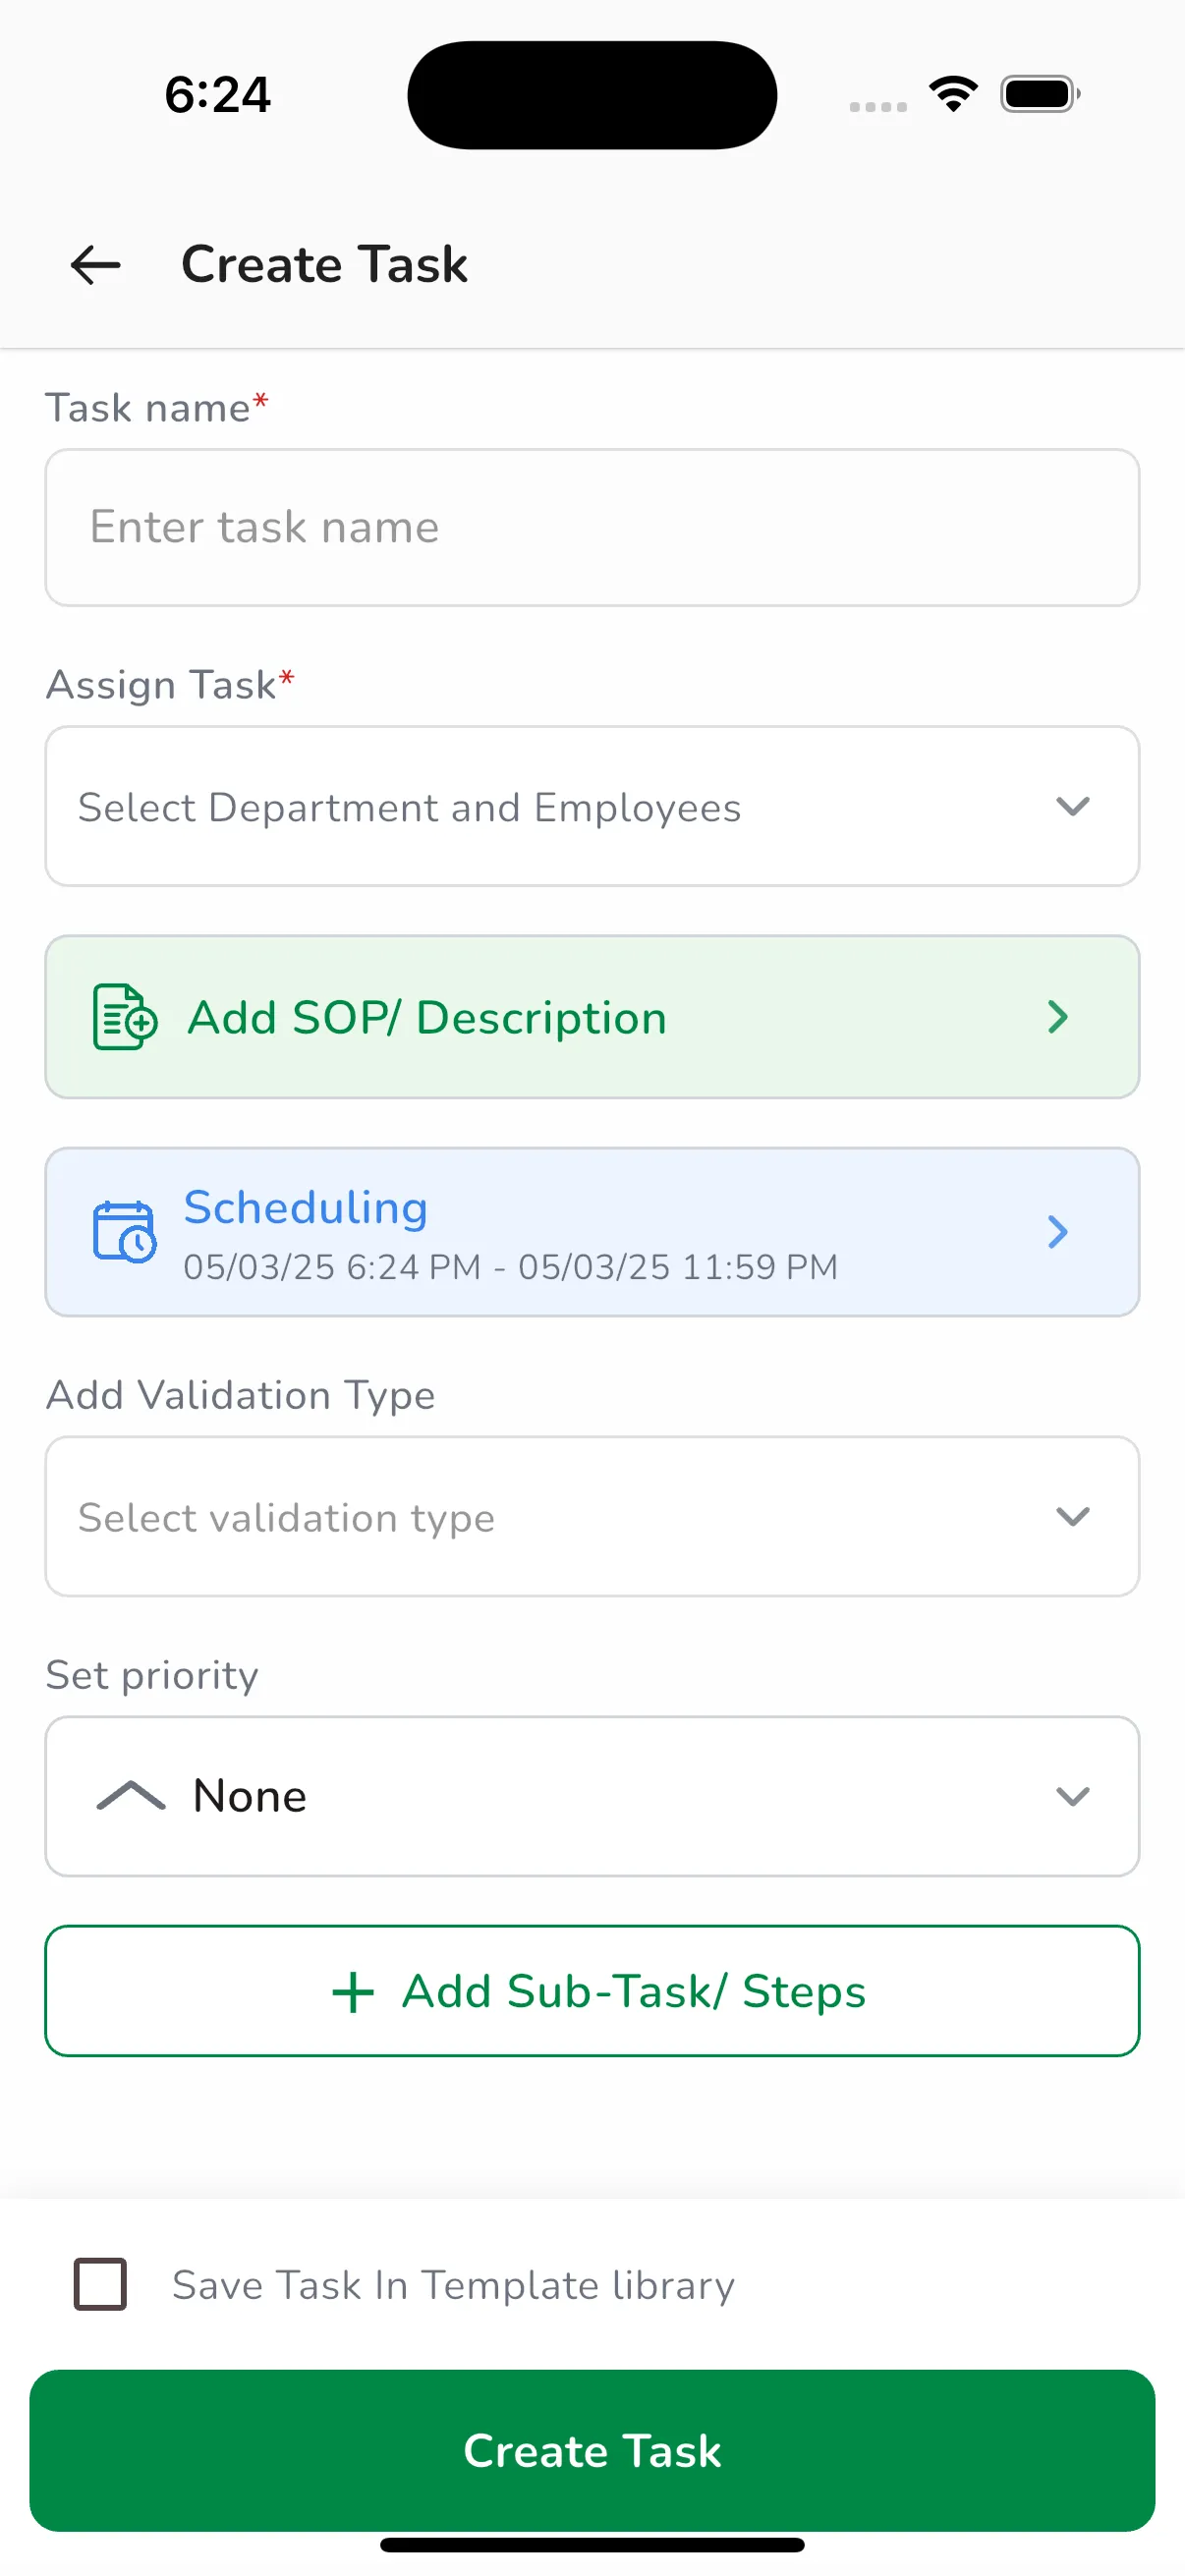Screen dimensions: 1185x2576
Task: Click the priority caret icon beside None
Action: pos(131,1796)
